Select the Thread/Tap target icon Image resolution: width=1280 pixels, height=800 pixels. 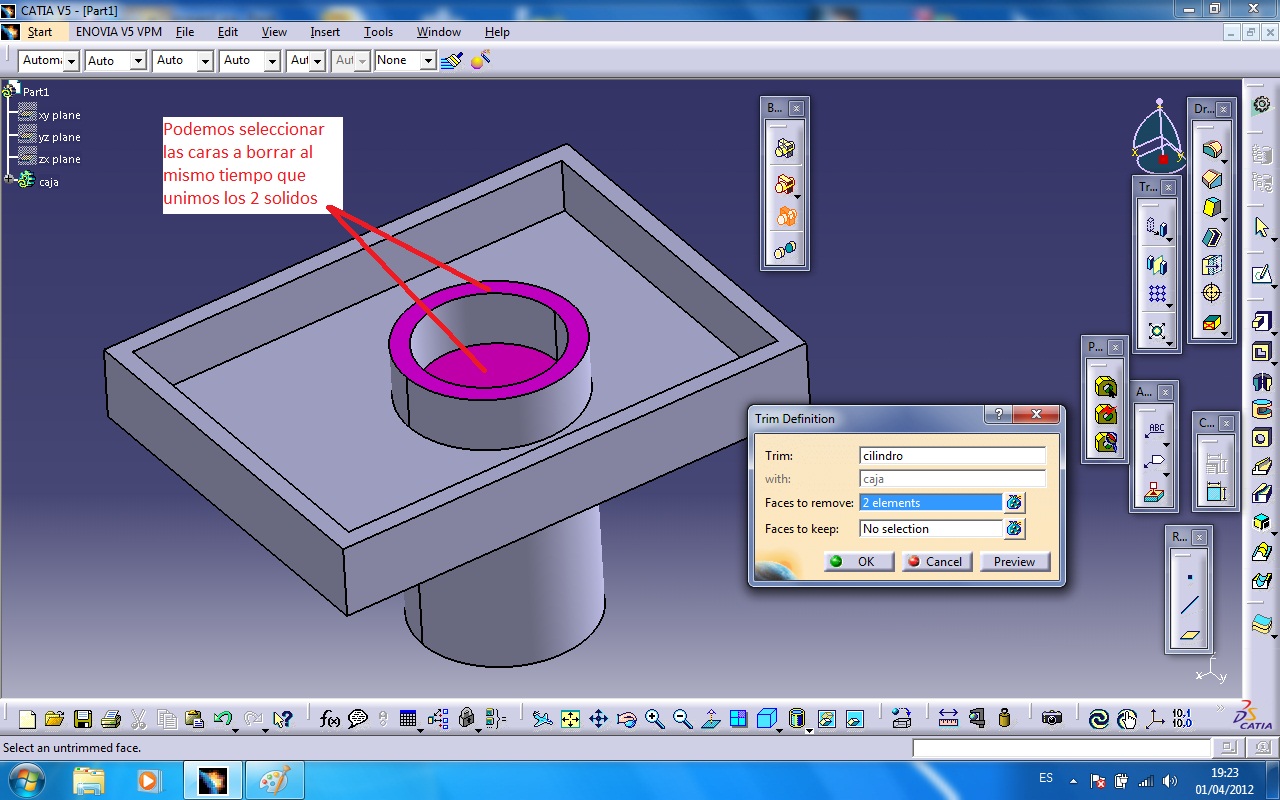(x=1212, y=294)
